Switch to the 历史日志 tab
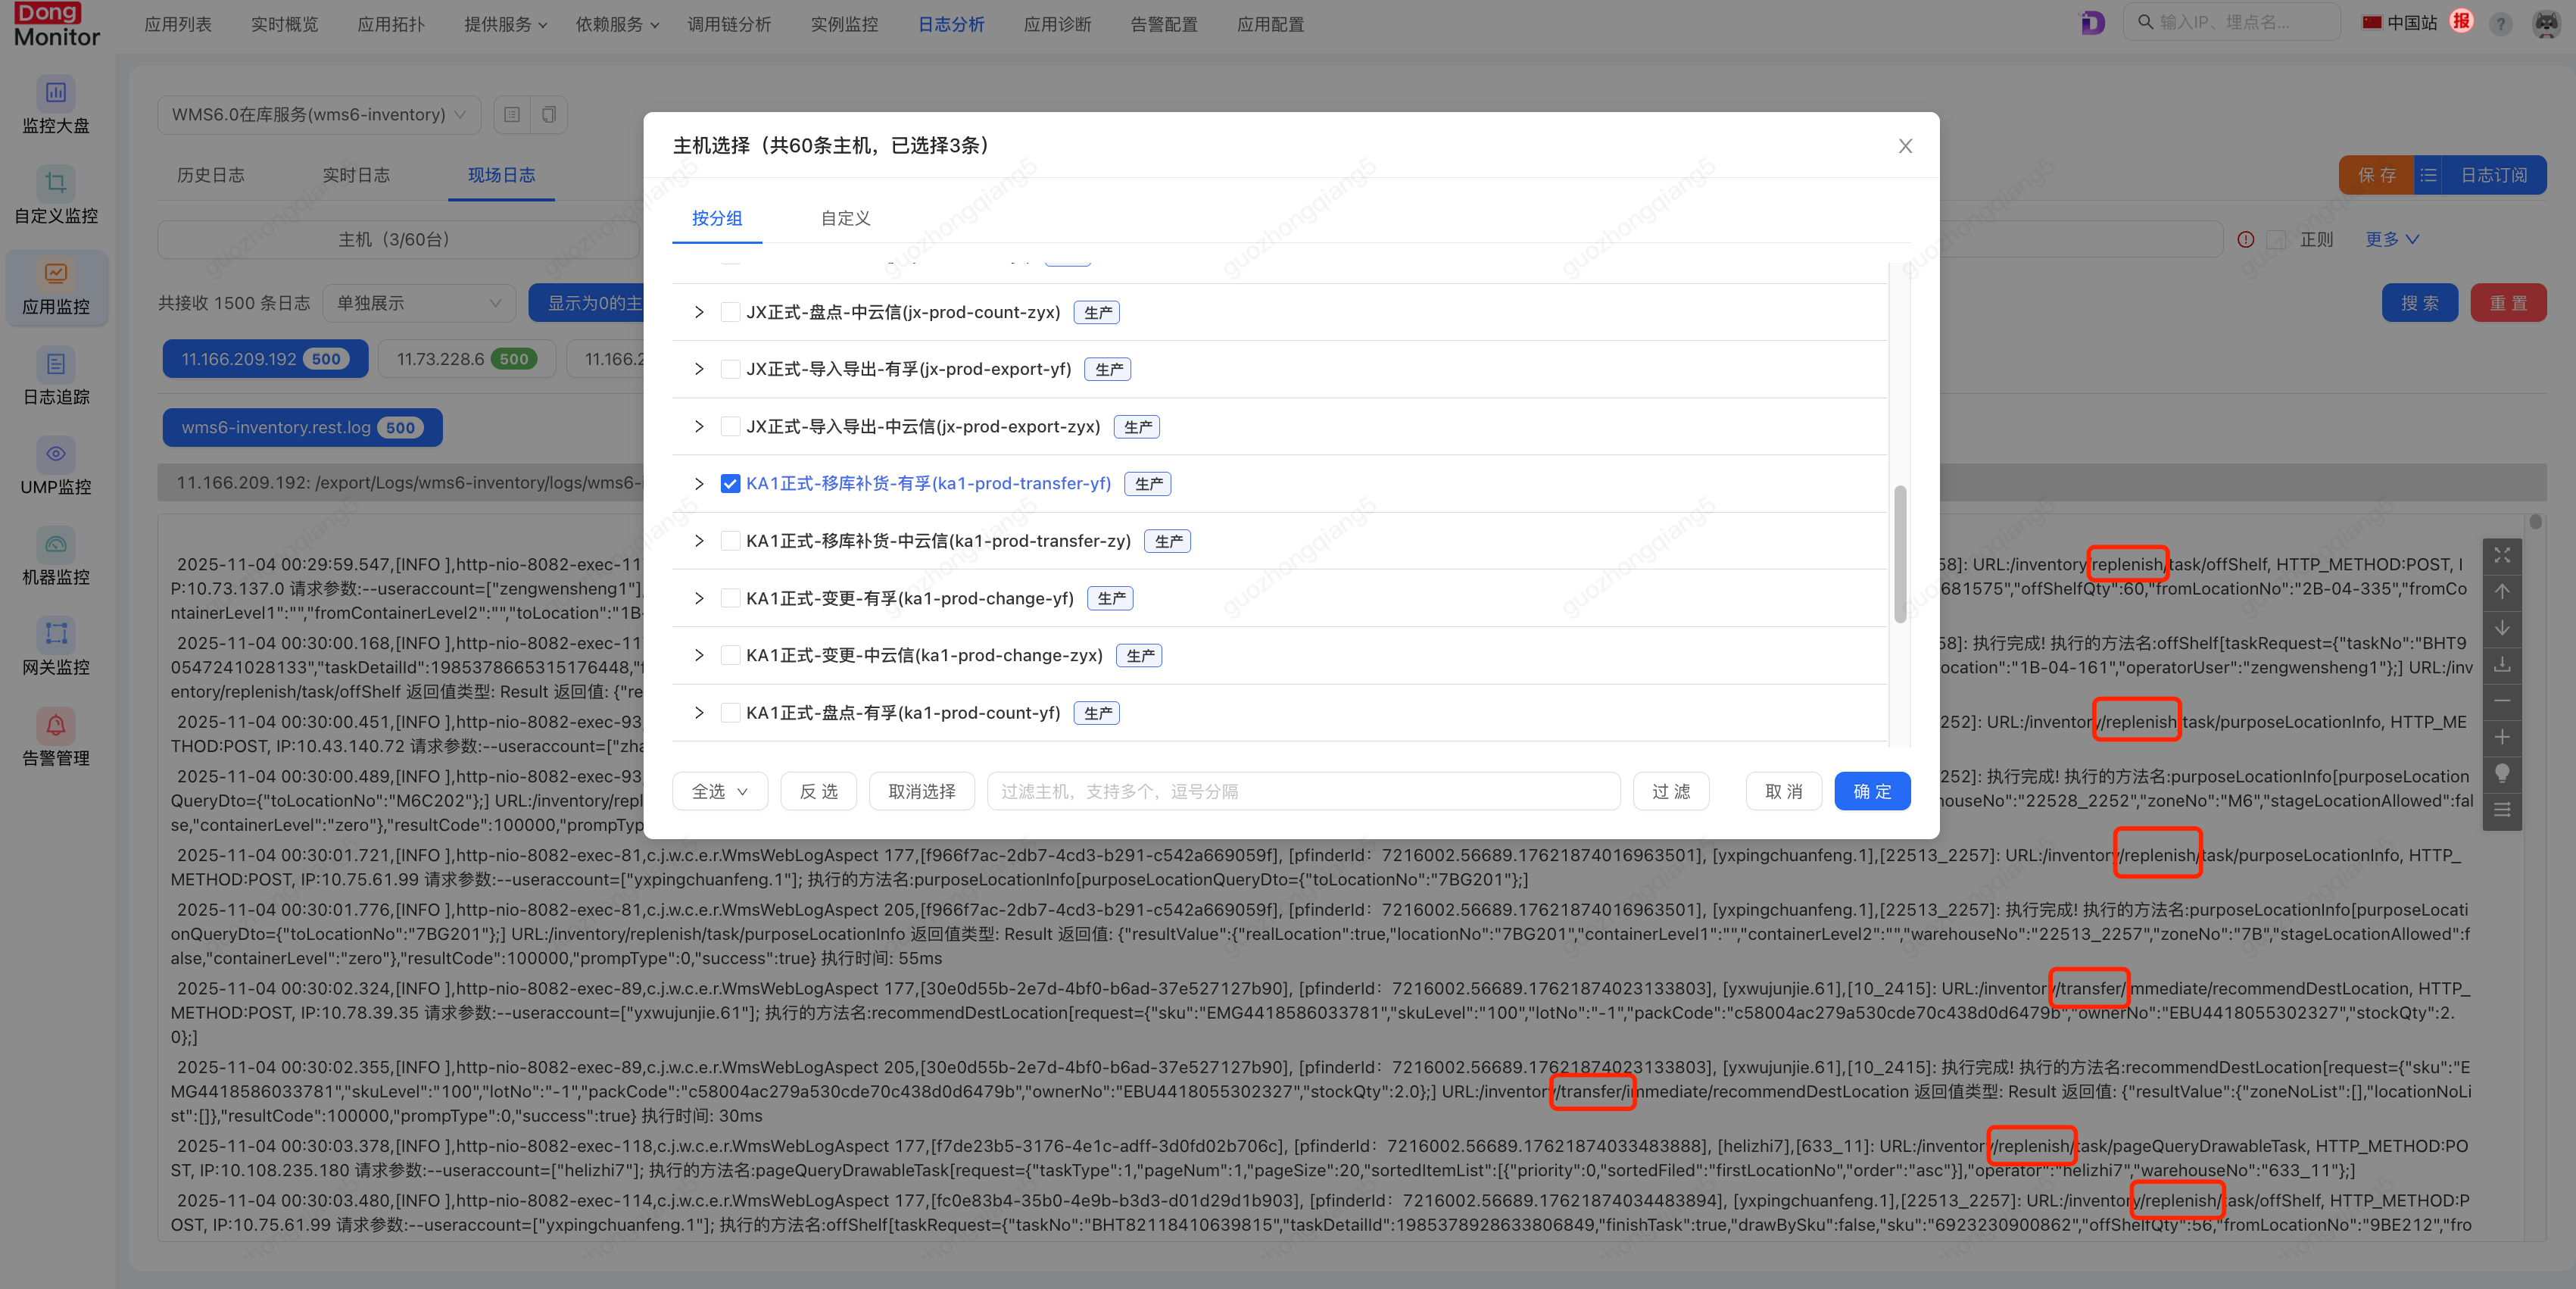 tap(211, 175)
